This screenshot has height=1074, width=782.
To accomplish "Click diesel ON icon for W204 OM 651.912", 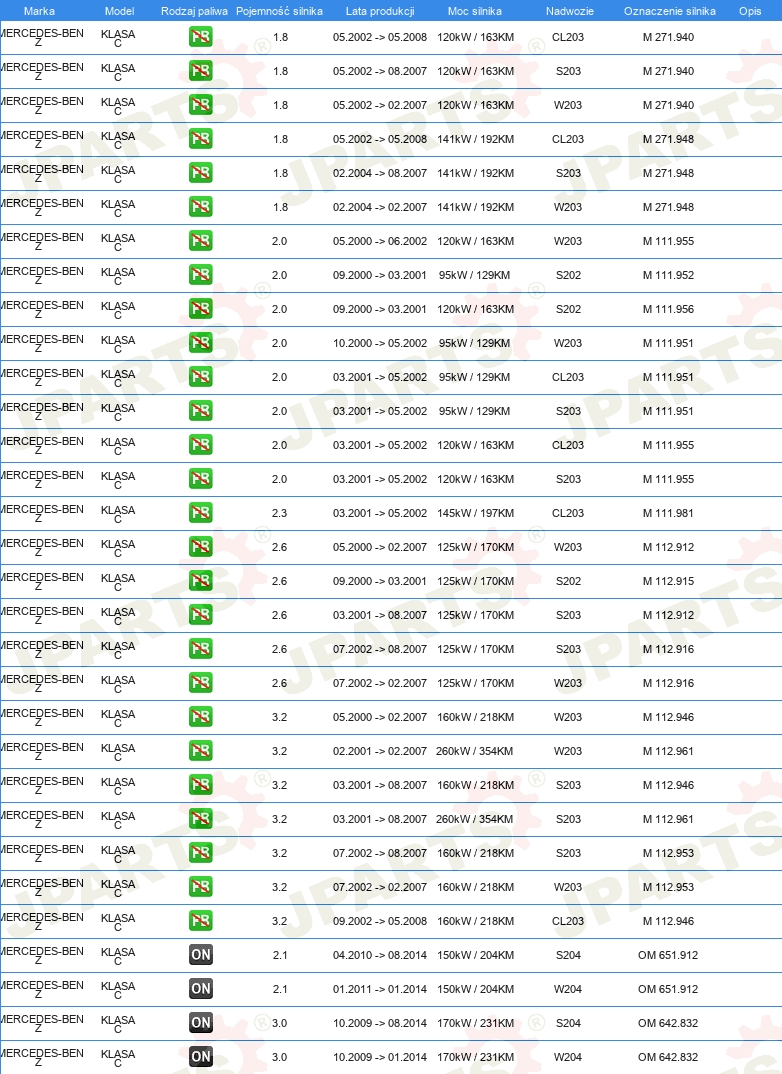I will coord(201,989).
